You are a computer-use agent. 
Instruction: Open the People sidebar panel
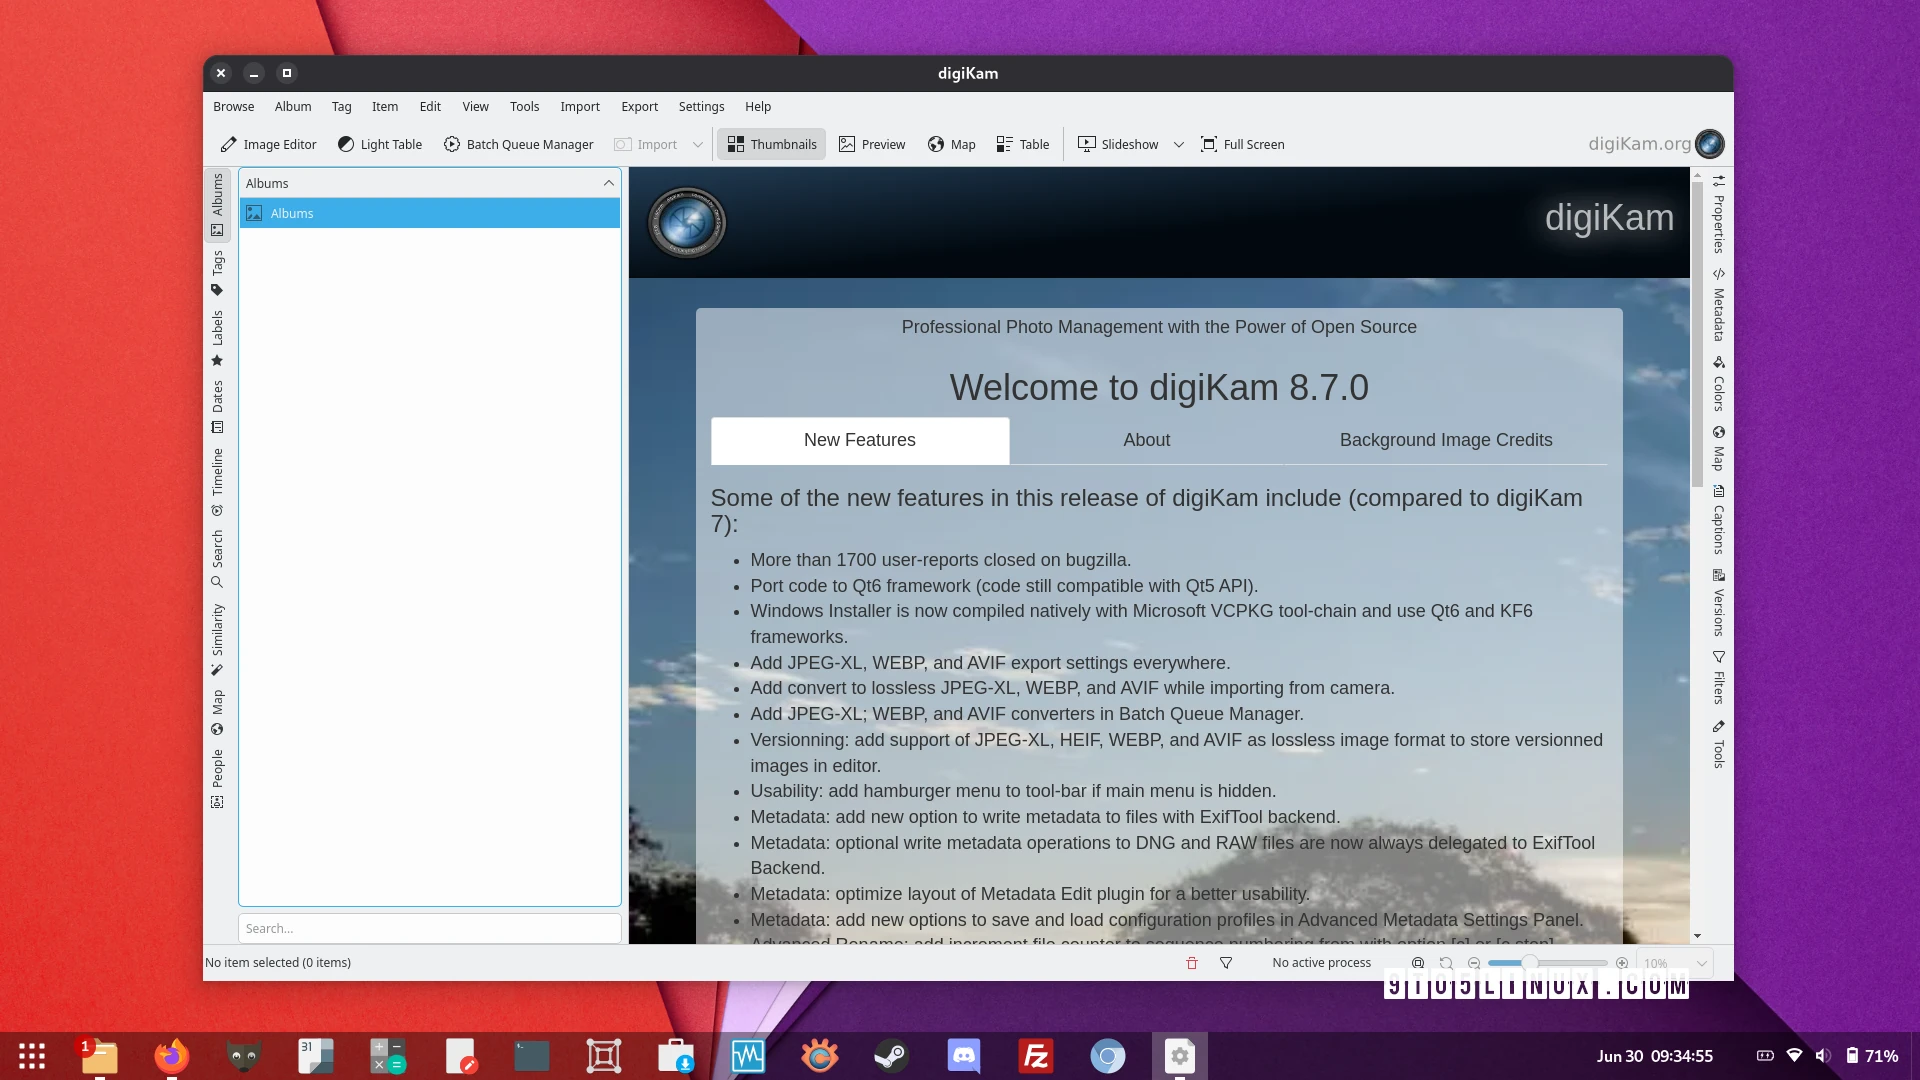tap(217, 778)
